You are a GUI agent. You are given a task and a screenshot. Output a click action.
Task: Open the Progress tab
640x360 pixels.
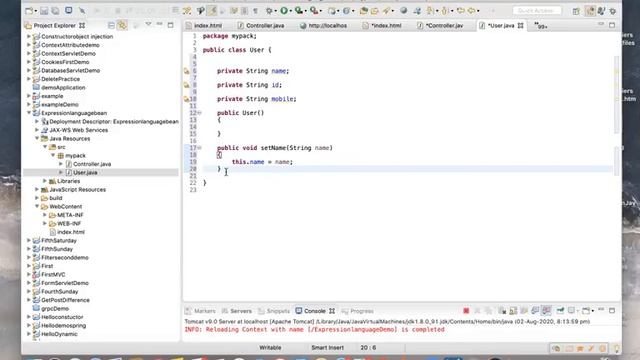coord(358,311)
